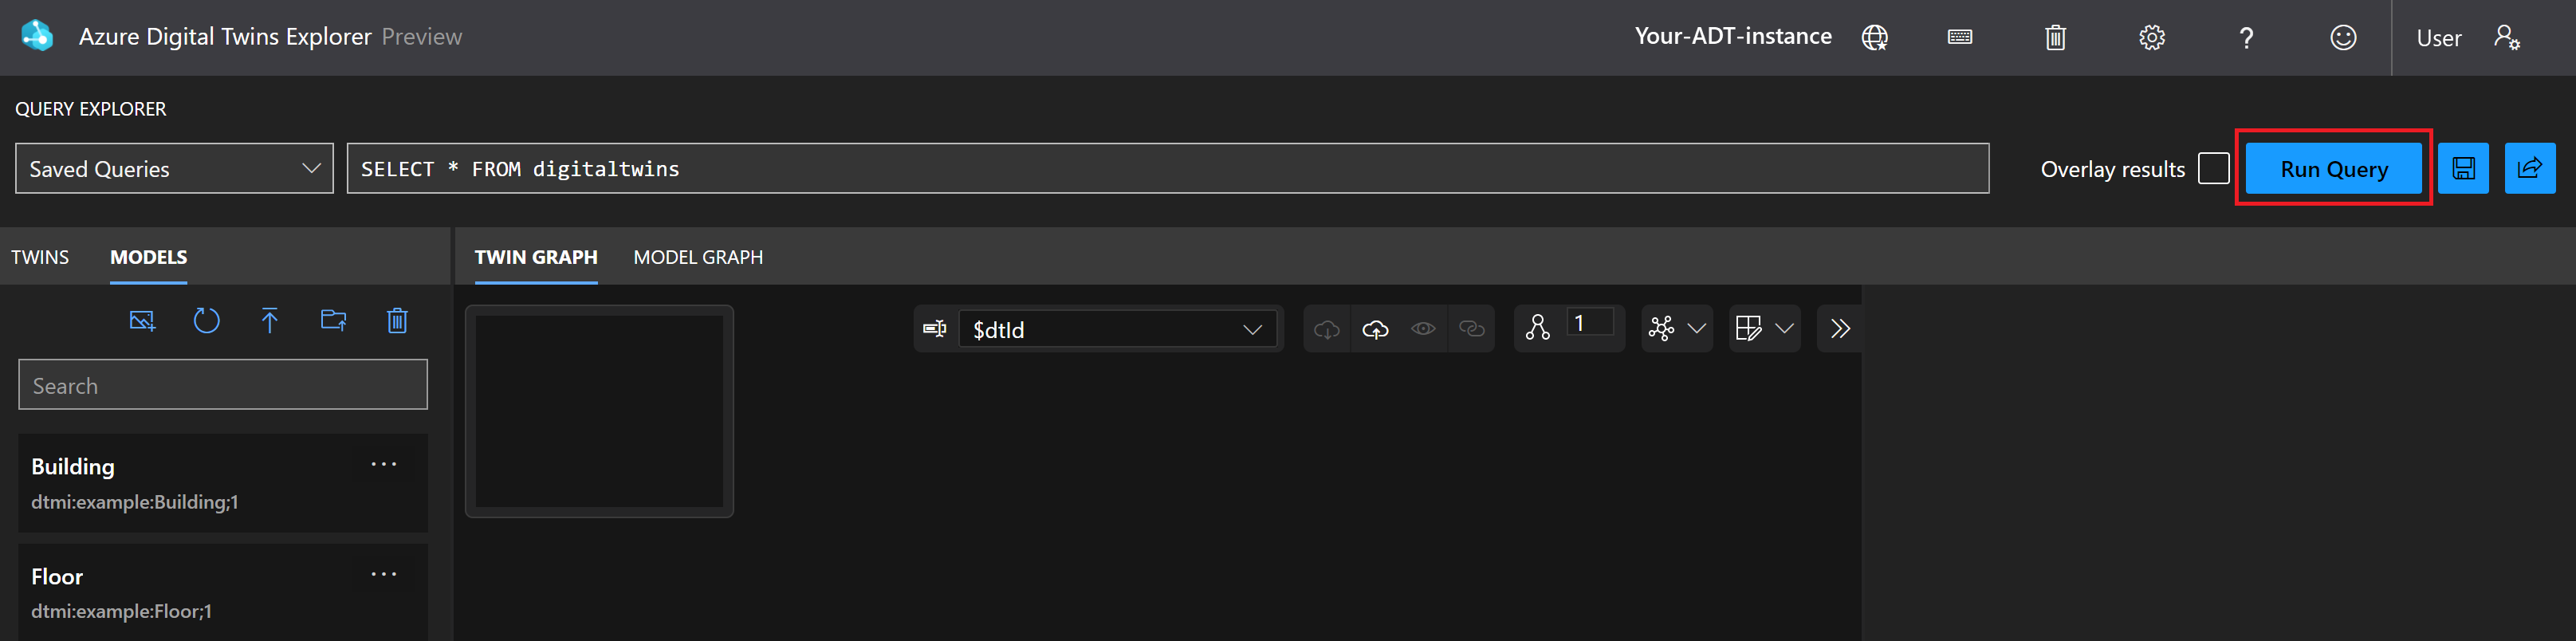Screen dimensions: 2576x641
Task: Save the current query
Action: [2464, 168]
